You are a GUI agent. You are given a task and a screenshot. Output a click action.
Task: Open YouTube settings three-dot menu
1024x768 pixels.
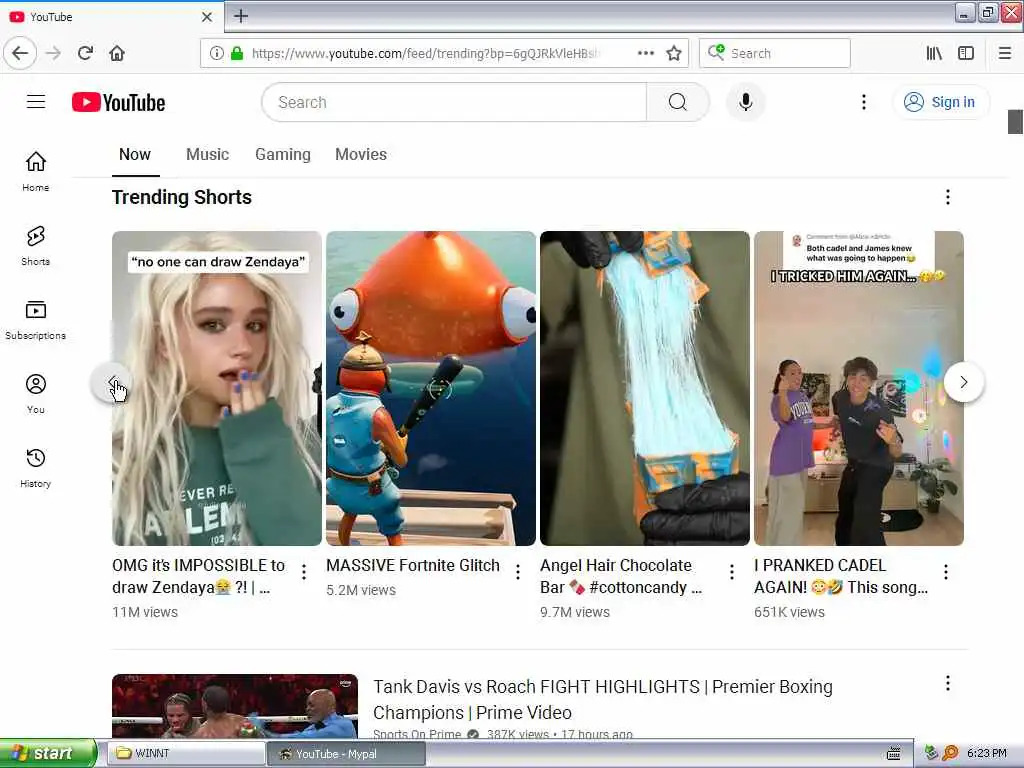coord(863,102)
